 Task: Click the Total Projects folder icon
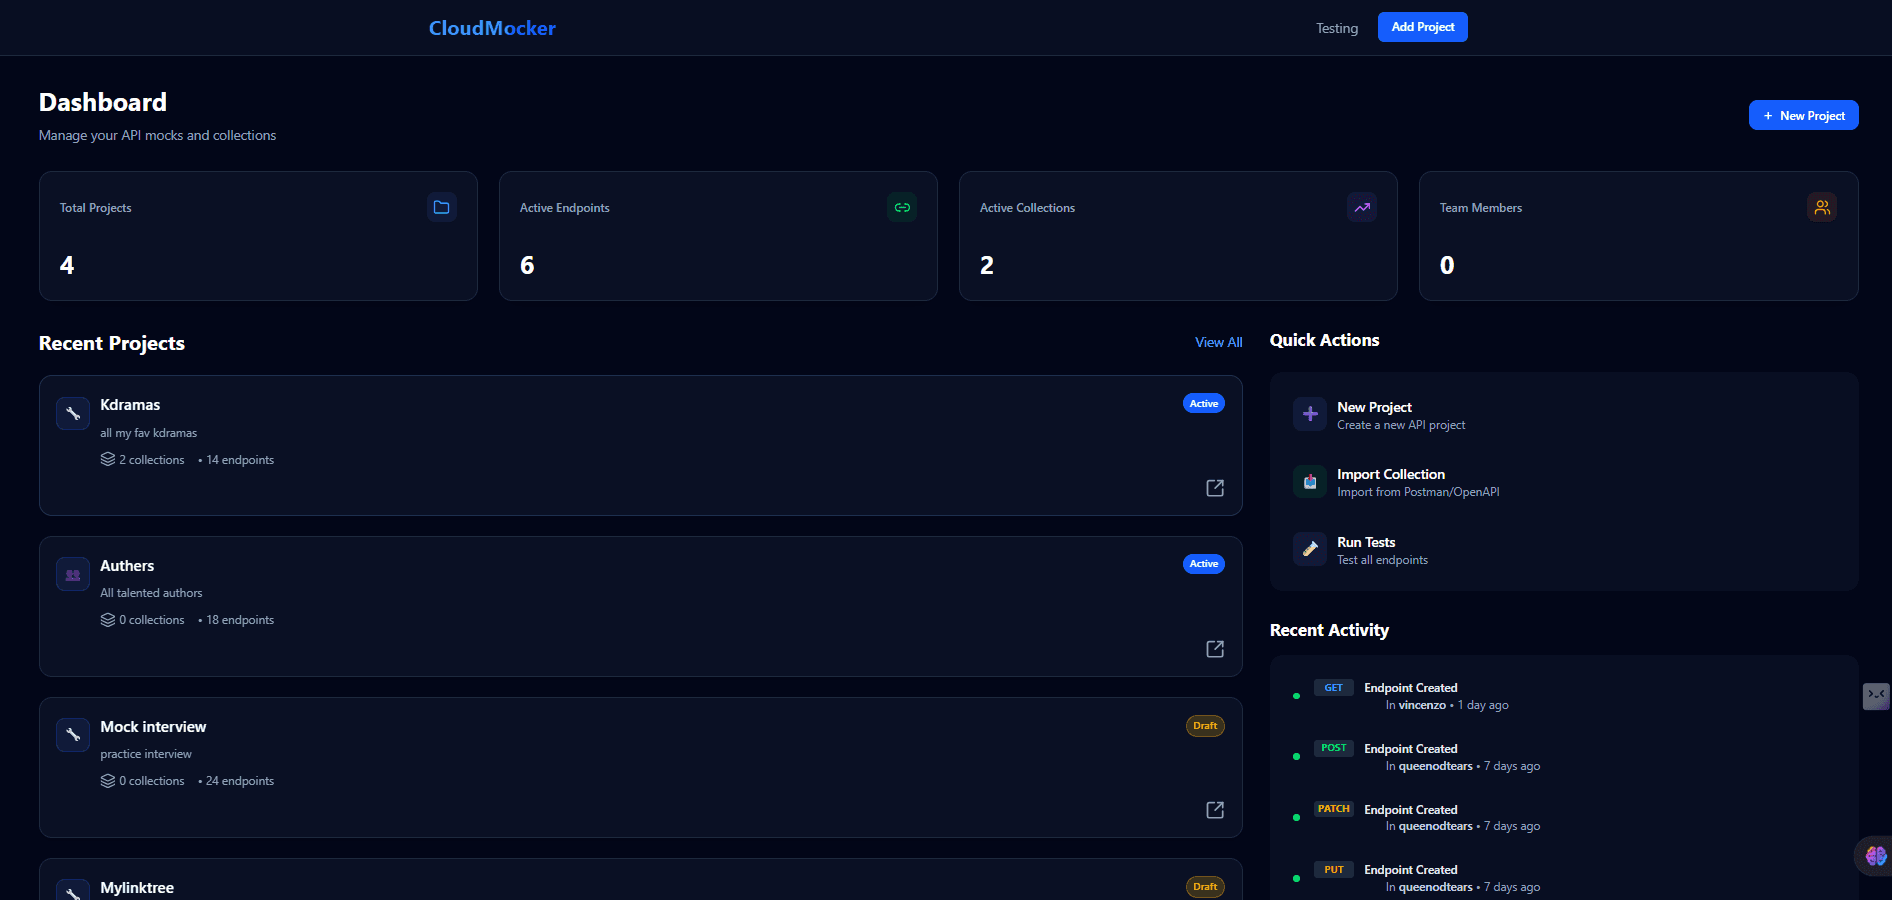point(441,207)
